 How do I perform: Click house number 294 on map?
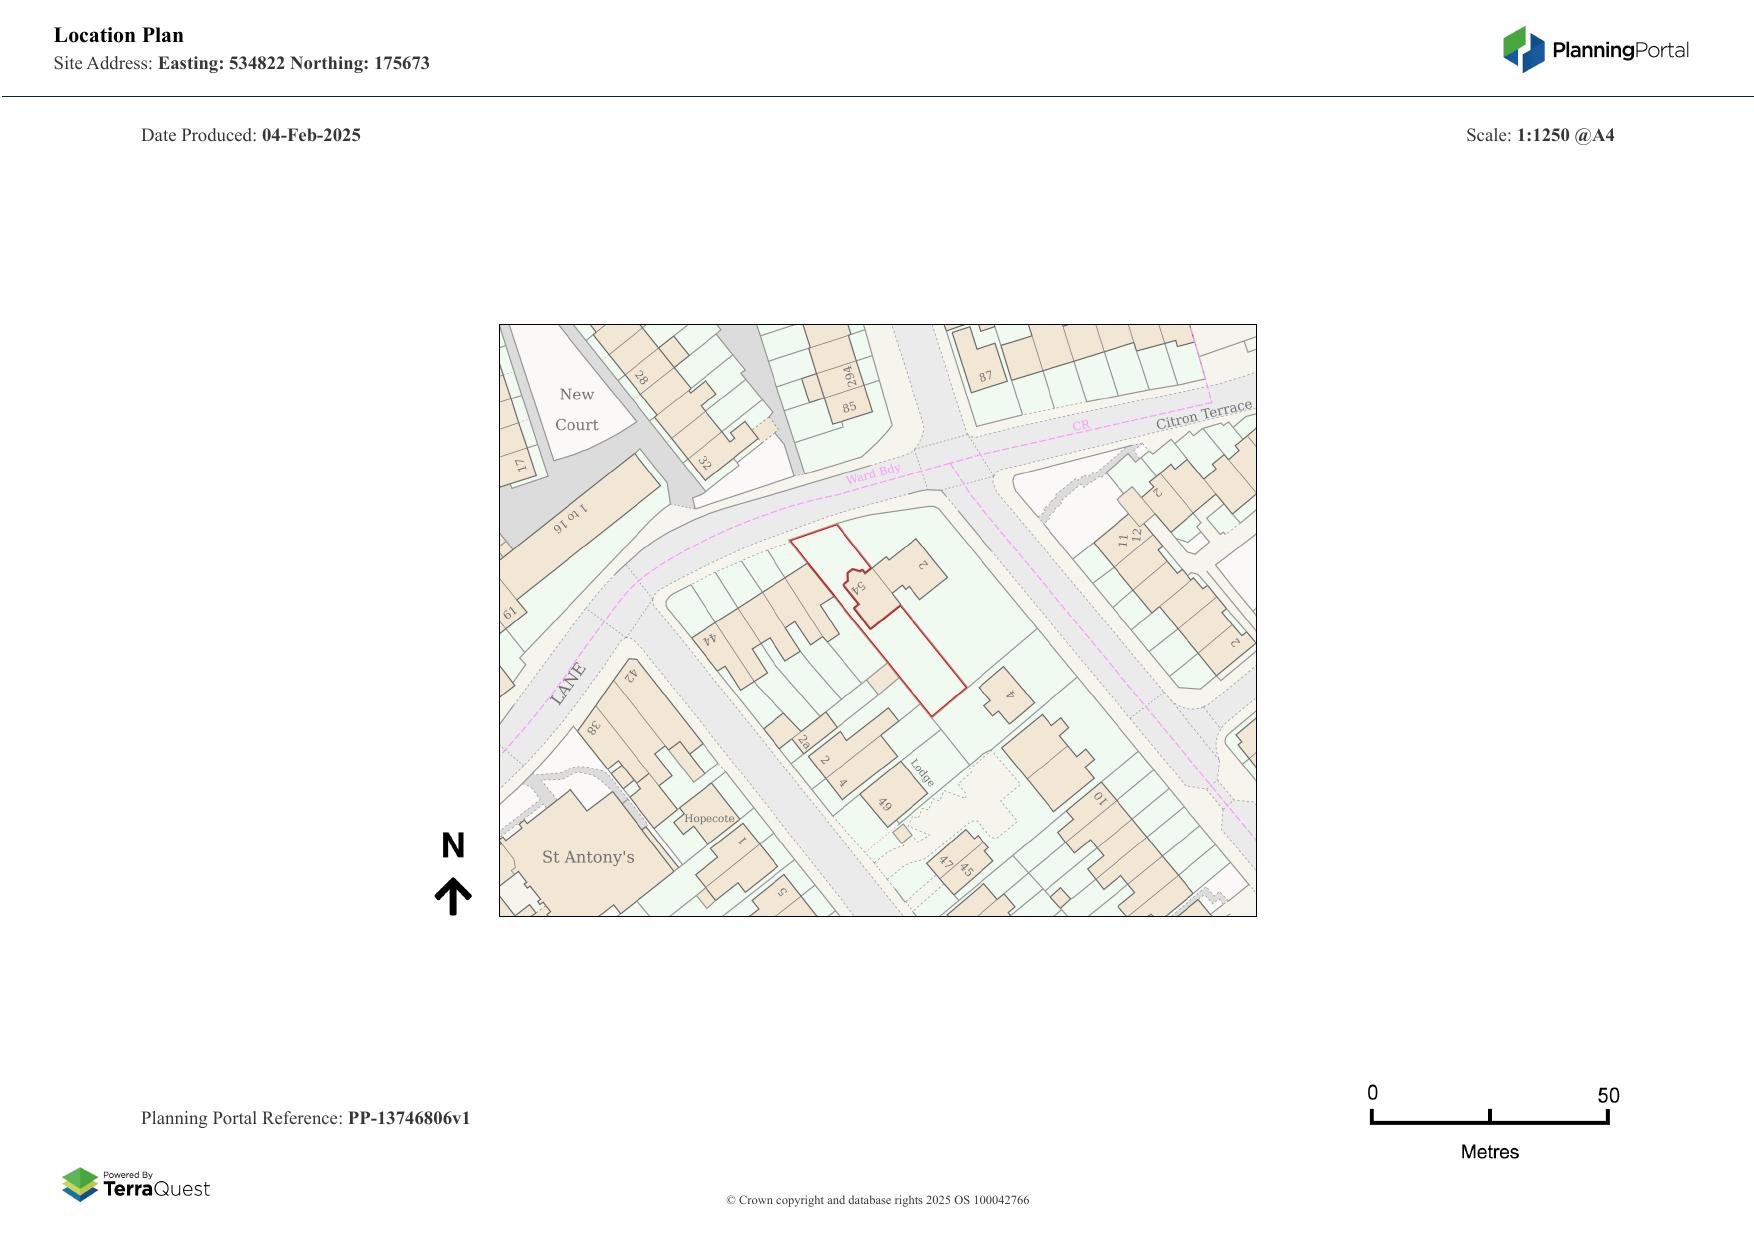click(x=850, y=376)
